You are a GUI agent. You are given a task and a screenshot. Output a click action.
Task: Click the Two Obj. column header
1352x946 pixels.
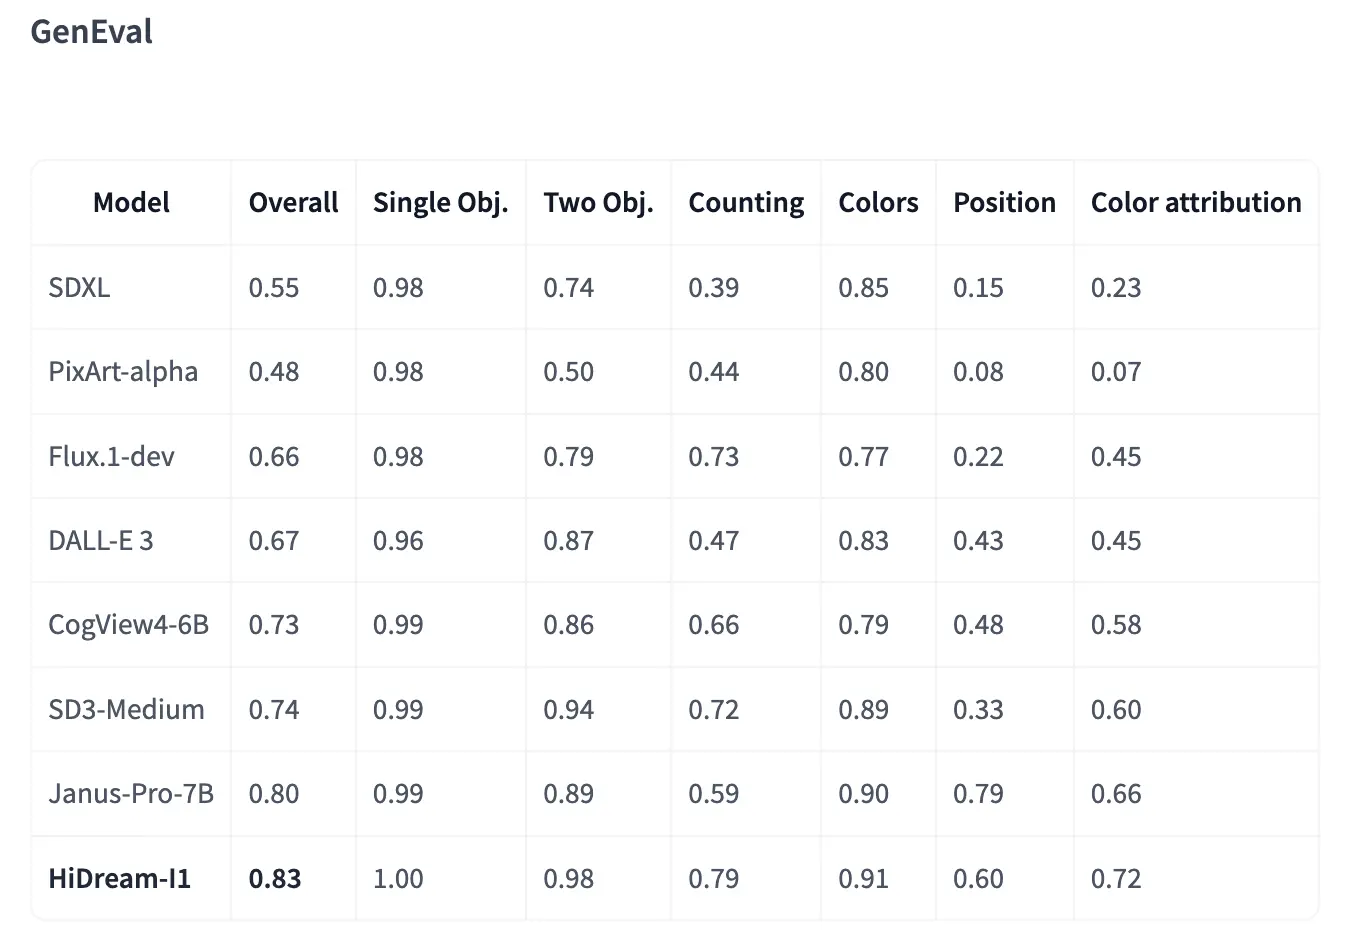(598, 203)
